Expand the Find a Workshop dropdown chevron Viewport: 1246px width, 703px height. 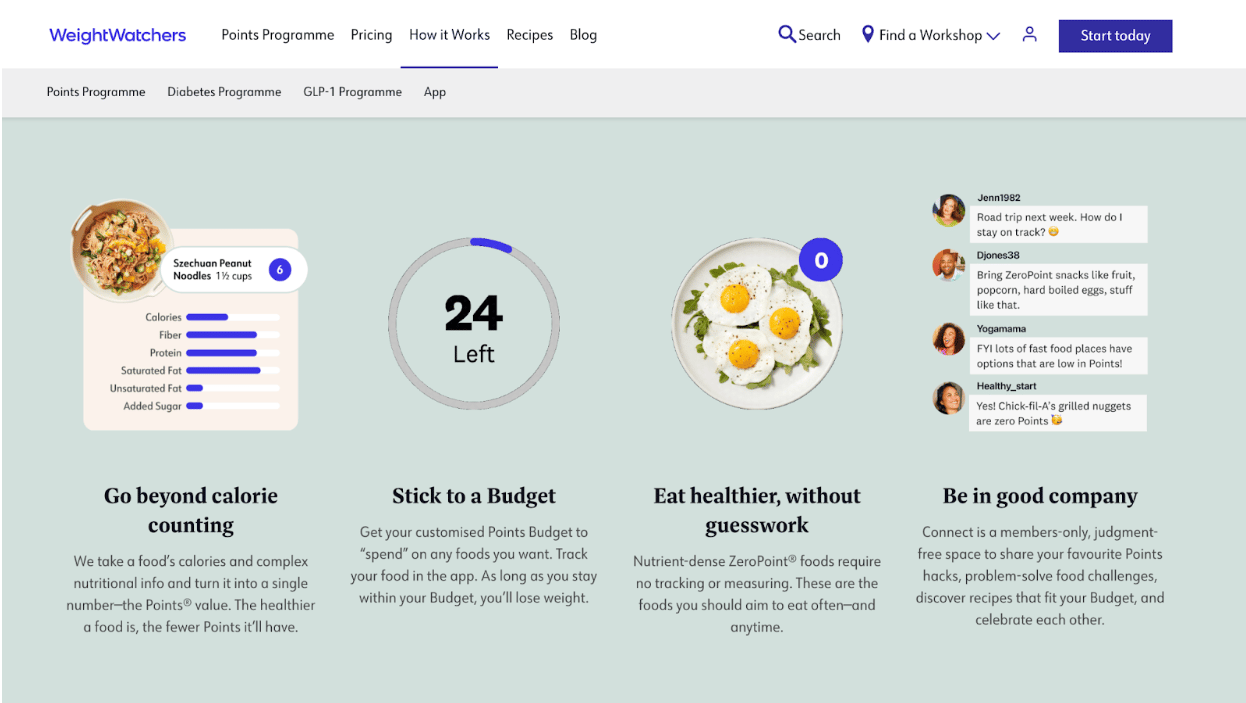coord(993,36)
